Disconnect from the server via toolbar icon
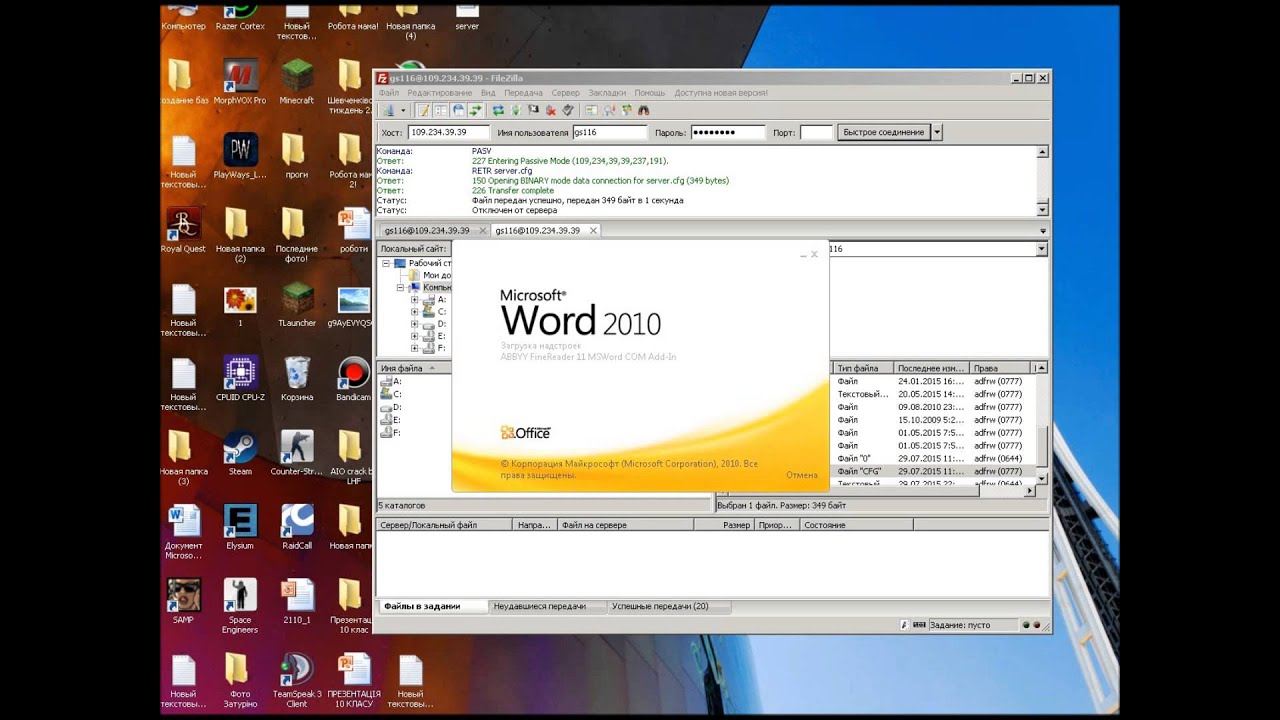The height and width of the screenshot is (720, 1280). point(551,110)
